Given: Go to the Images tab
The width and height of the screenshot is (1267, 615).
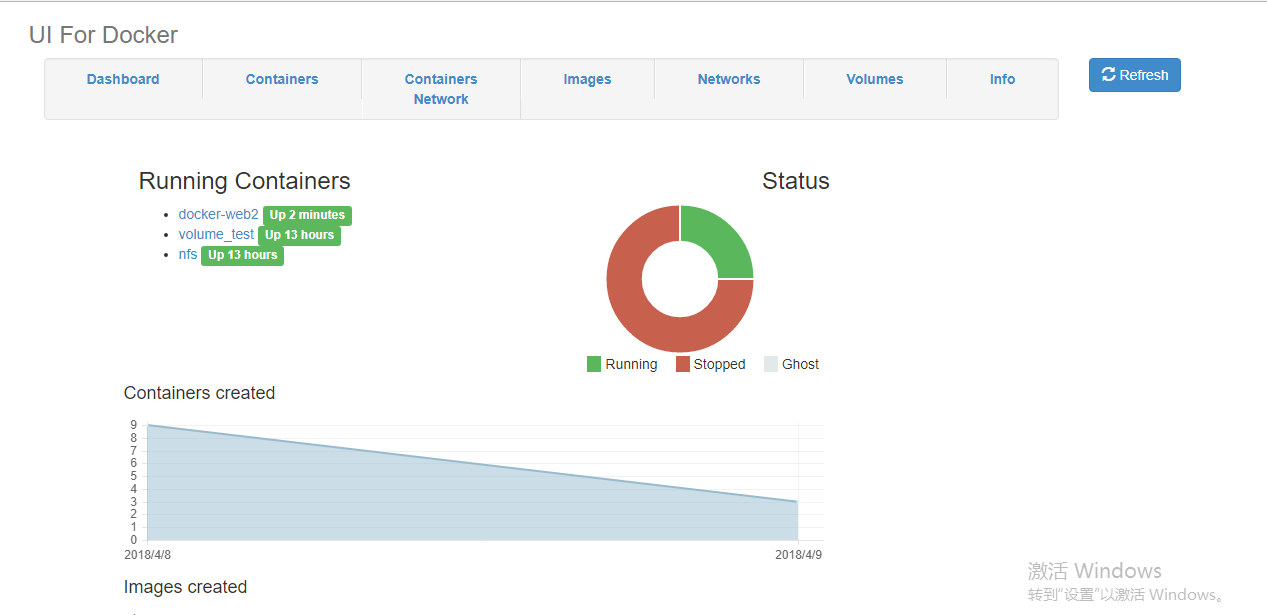Looking at the screenshot, I should pos(587,79).
